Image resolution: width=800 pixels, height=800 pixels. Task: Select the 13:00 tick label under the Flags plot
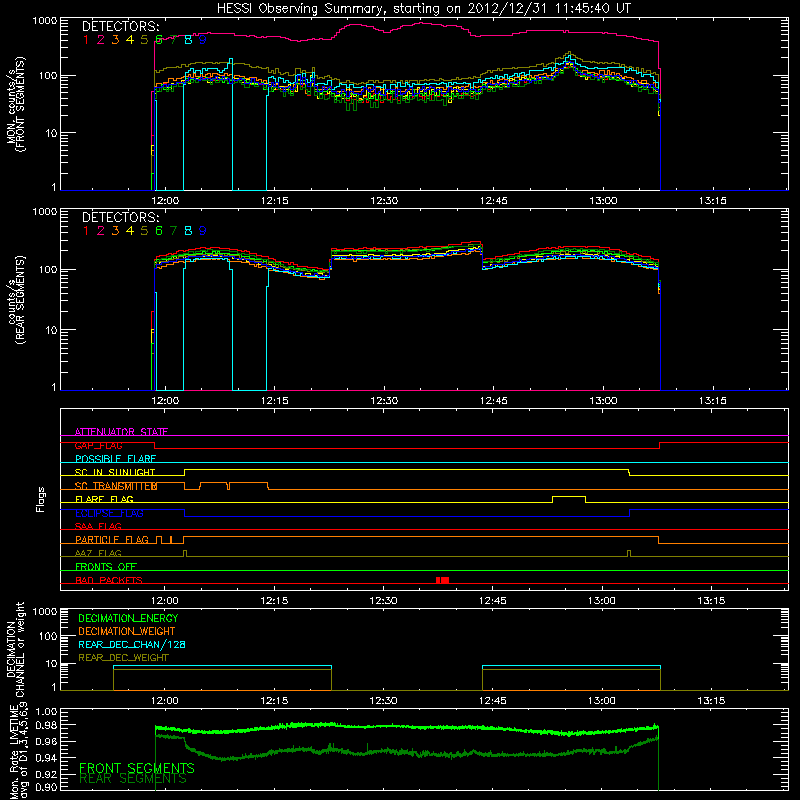pyautogui.click(x=602, y=601)
